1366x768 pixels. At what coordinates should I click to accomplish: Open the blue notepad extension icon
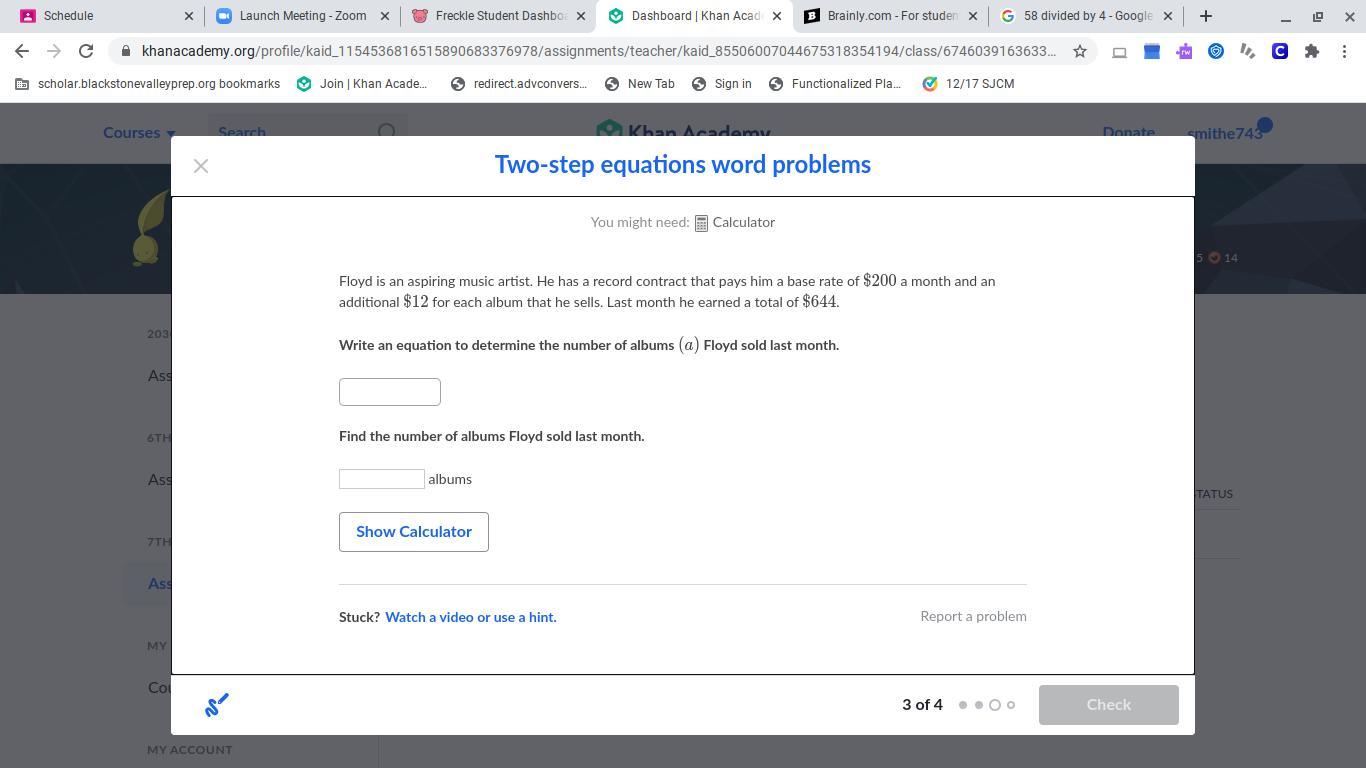click(1152, 51)
